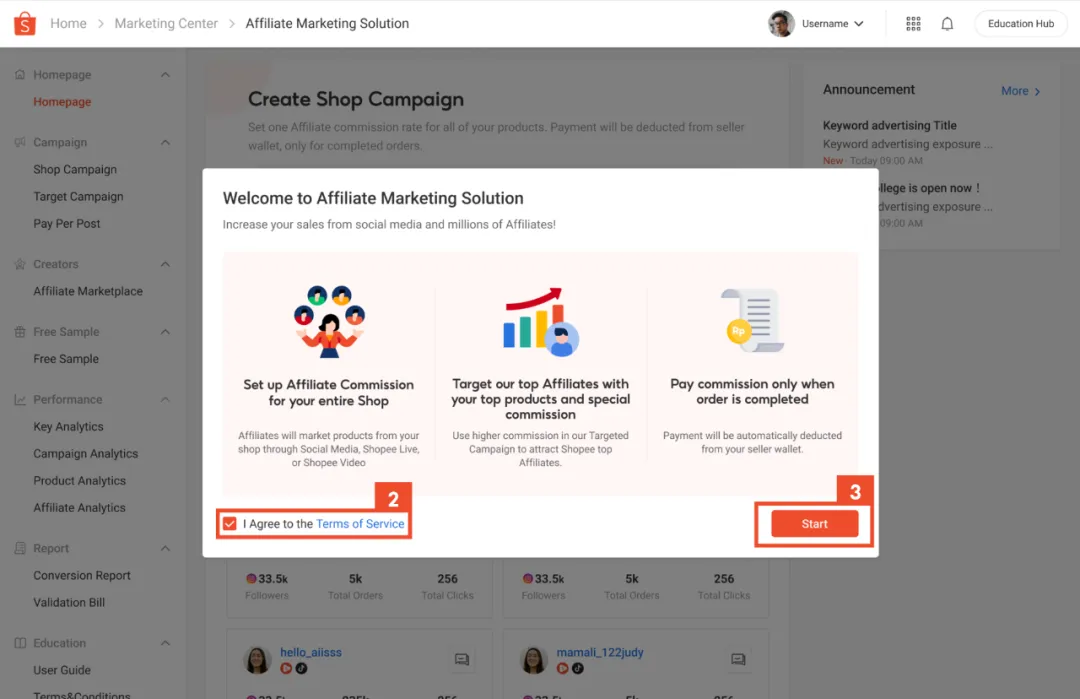Collapse the Campaign sidebar section
The image size is (1080, 699).
tap(165, 143)
